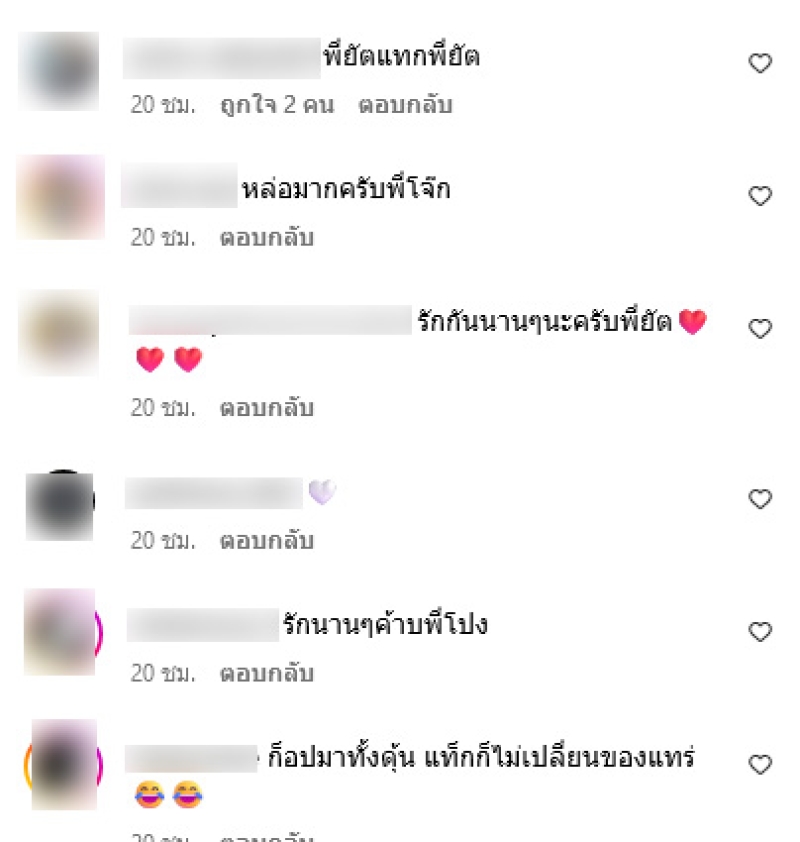
Task: Like the purple heart emoji comment
Action: tap(760, 499)
